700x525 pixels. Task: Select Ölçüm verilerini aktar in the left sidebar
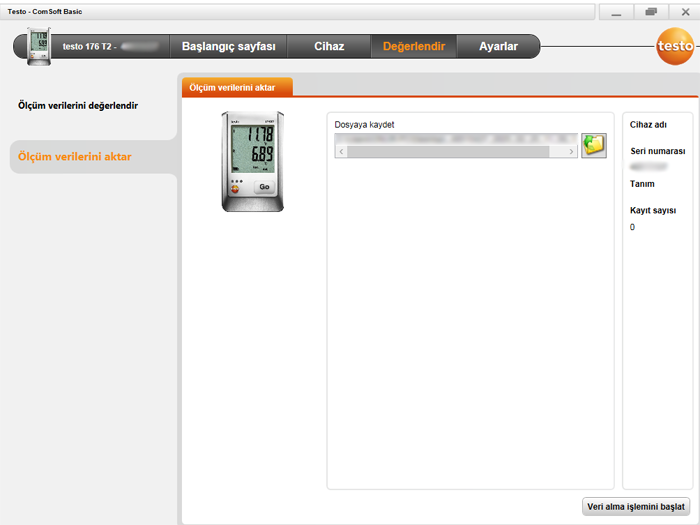(75, 157)
